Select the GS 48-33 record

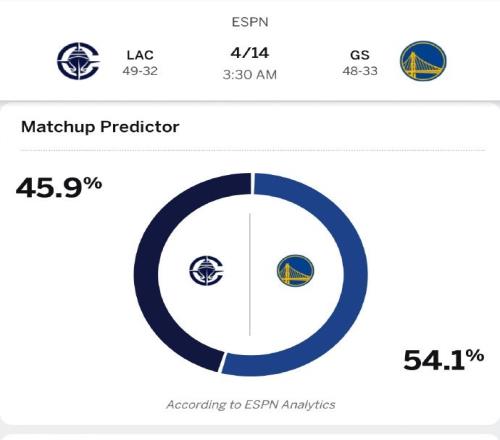click(x=360, y=71)
